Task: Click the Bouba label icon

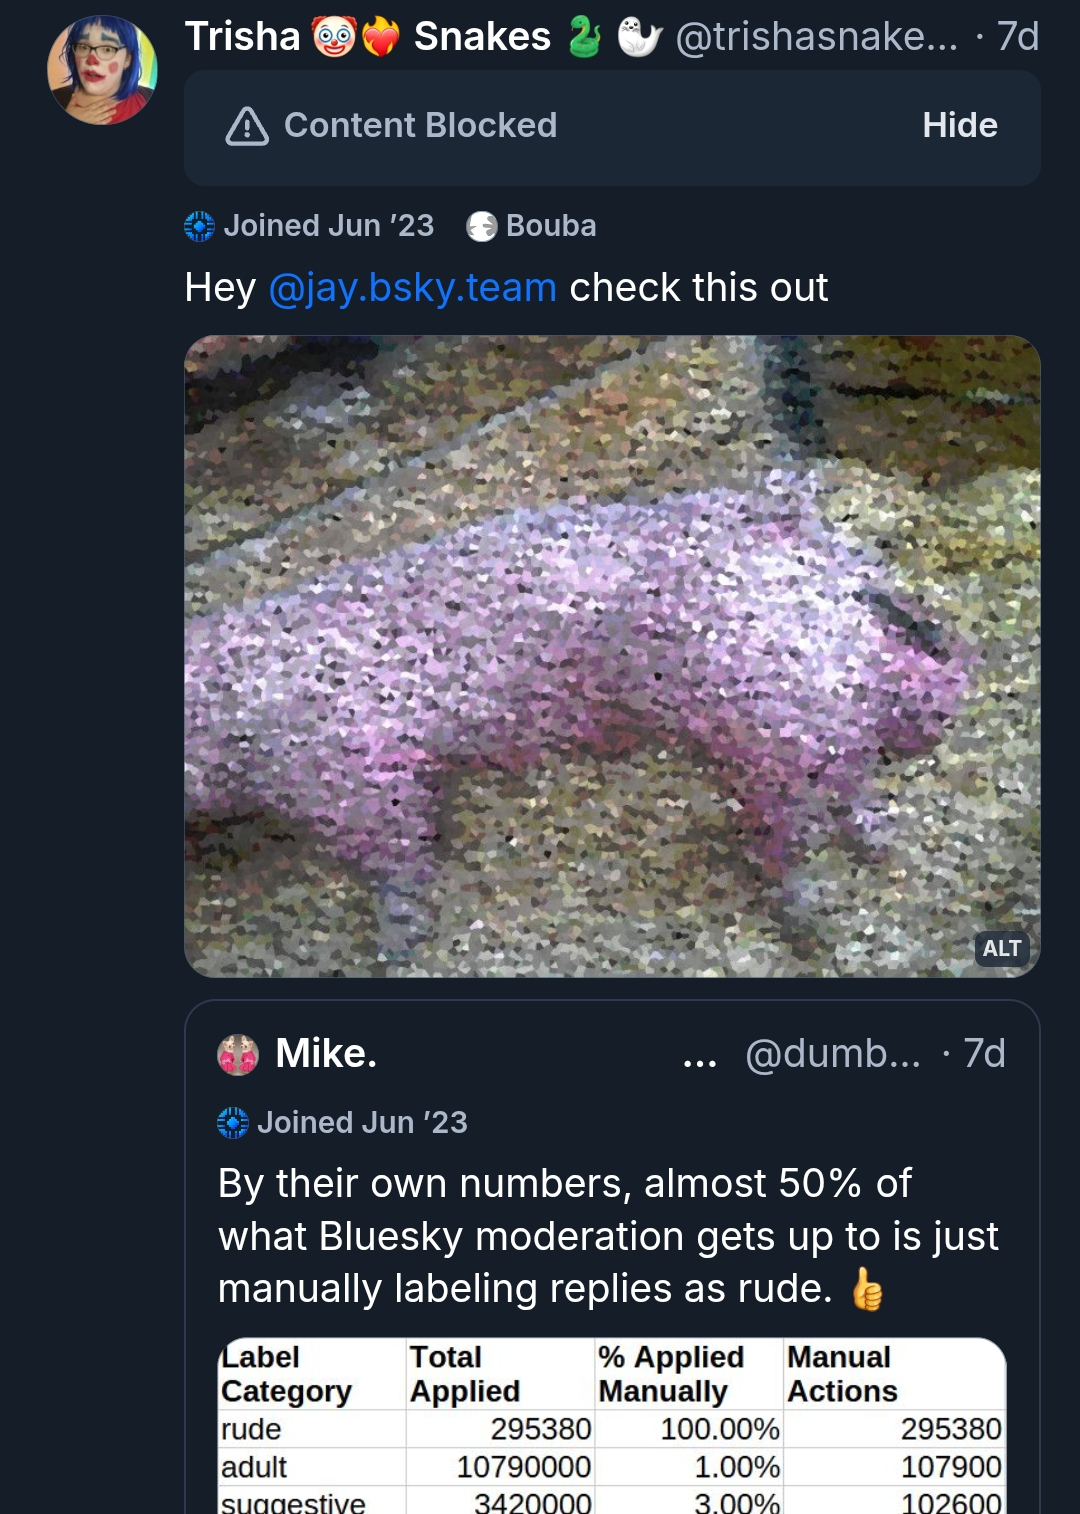Action: point(482,227)
